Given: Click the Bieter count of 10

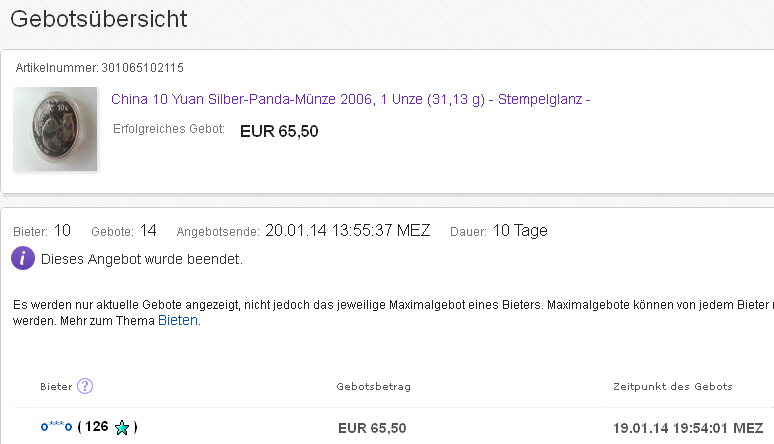Looking at the screenshot, I should coord(62,231).
